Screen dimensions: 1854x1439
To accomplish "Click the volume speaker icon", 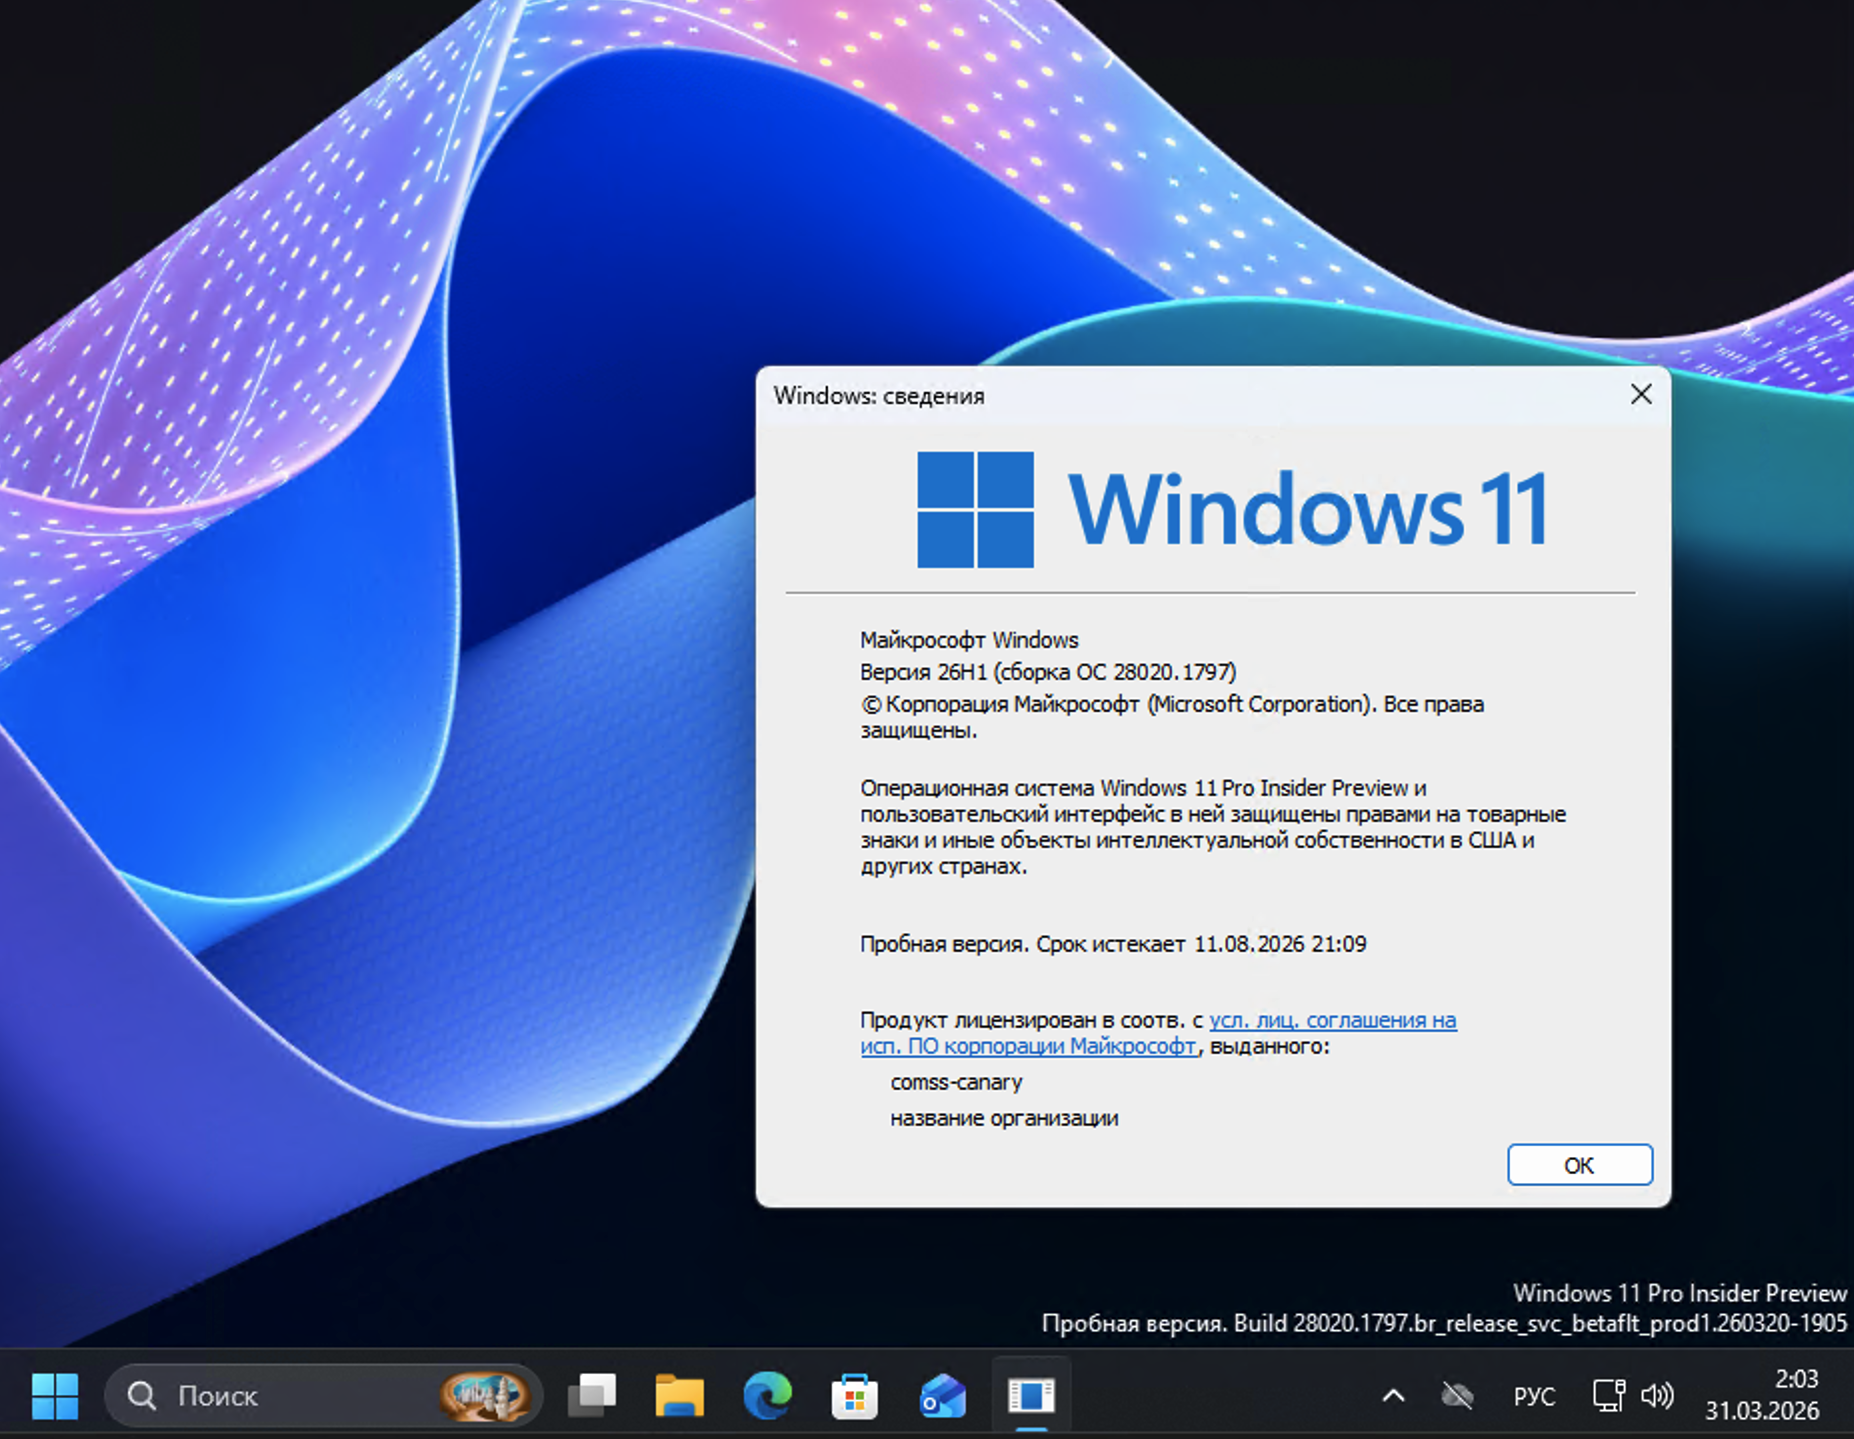I will [x=1658, y=1396].
